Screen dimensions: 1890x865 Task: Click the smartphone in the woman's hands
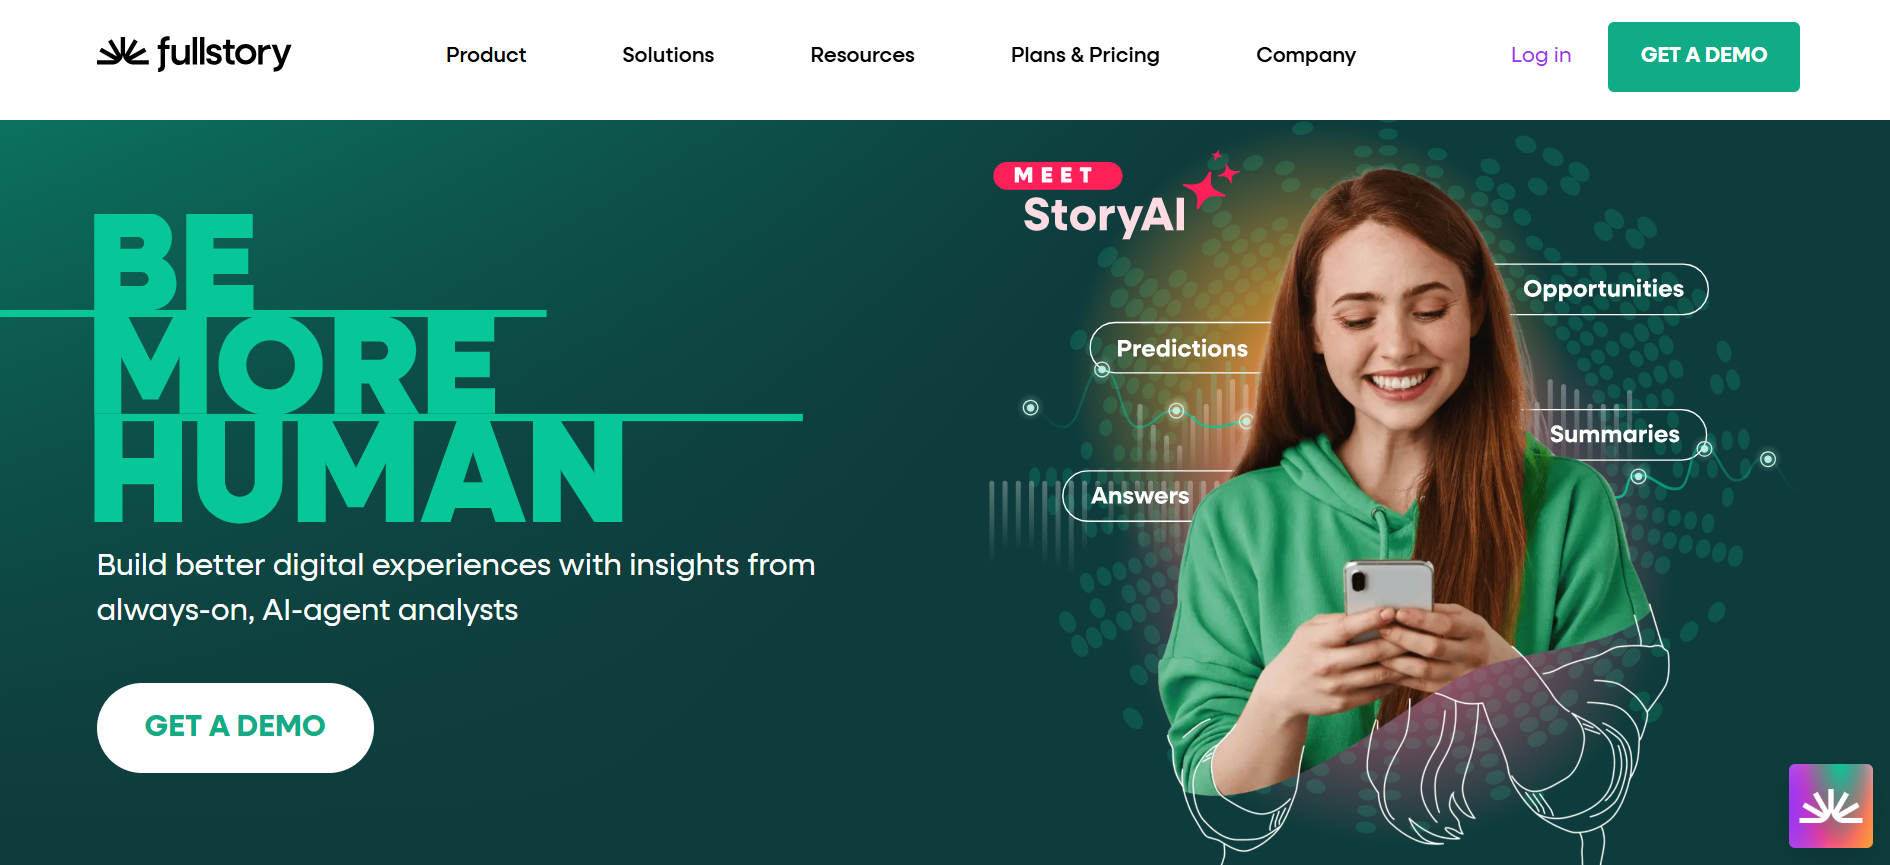coord(1388,597)
